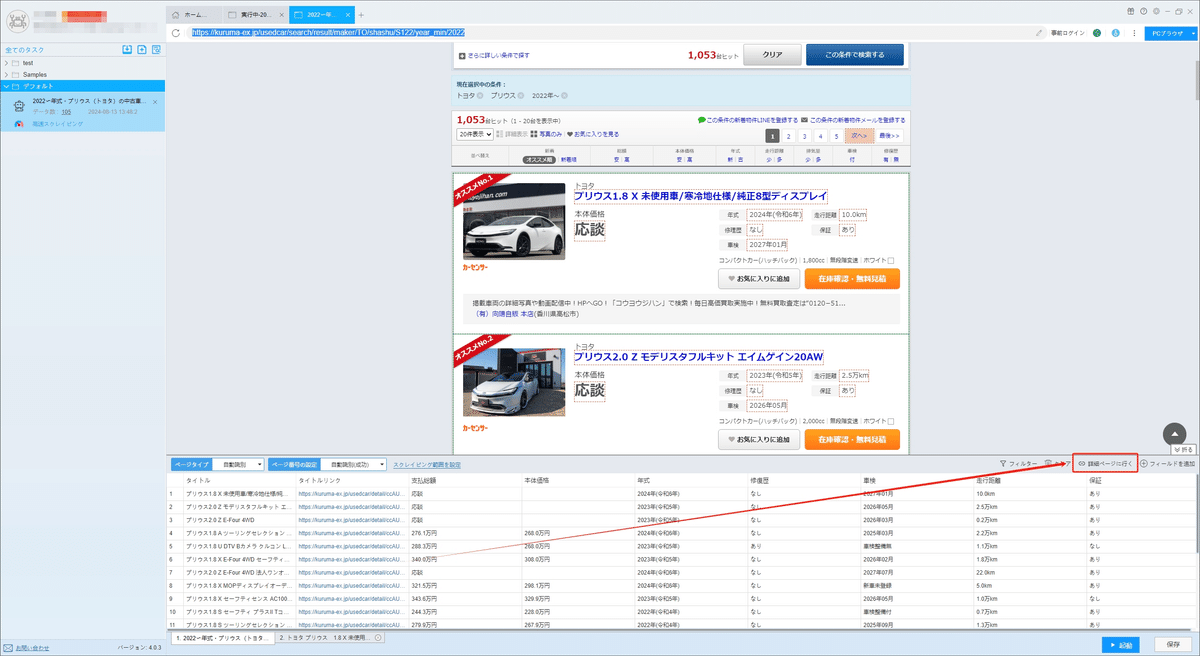Screen dimensions: 1200x656
Task: Open the ページタイプ dropdown
Action: pos(238,465)
